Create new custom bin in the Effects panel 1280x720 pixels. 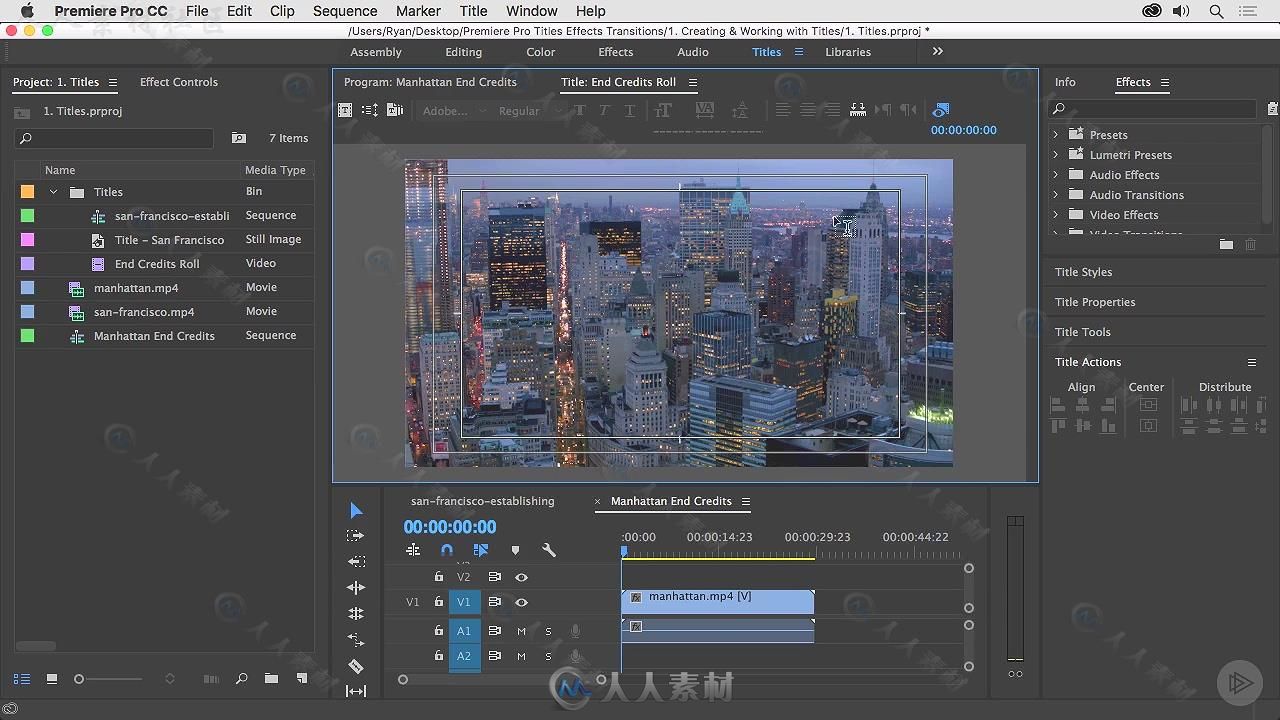1226,244
